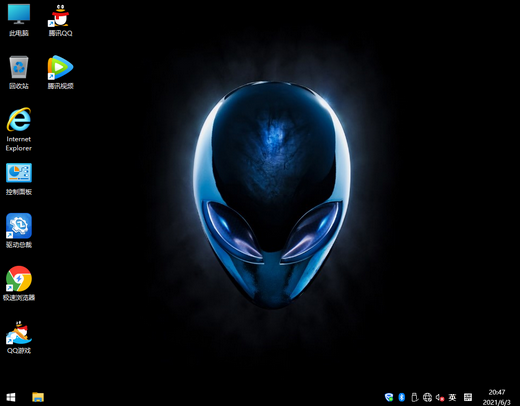Select the 驱动总裁 shortcut icon
520x406 pixels.
tap(19, 231)
